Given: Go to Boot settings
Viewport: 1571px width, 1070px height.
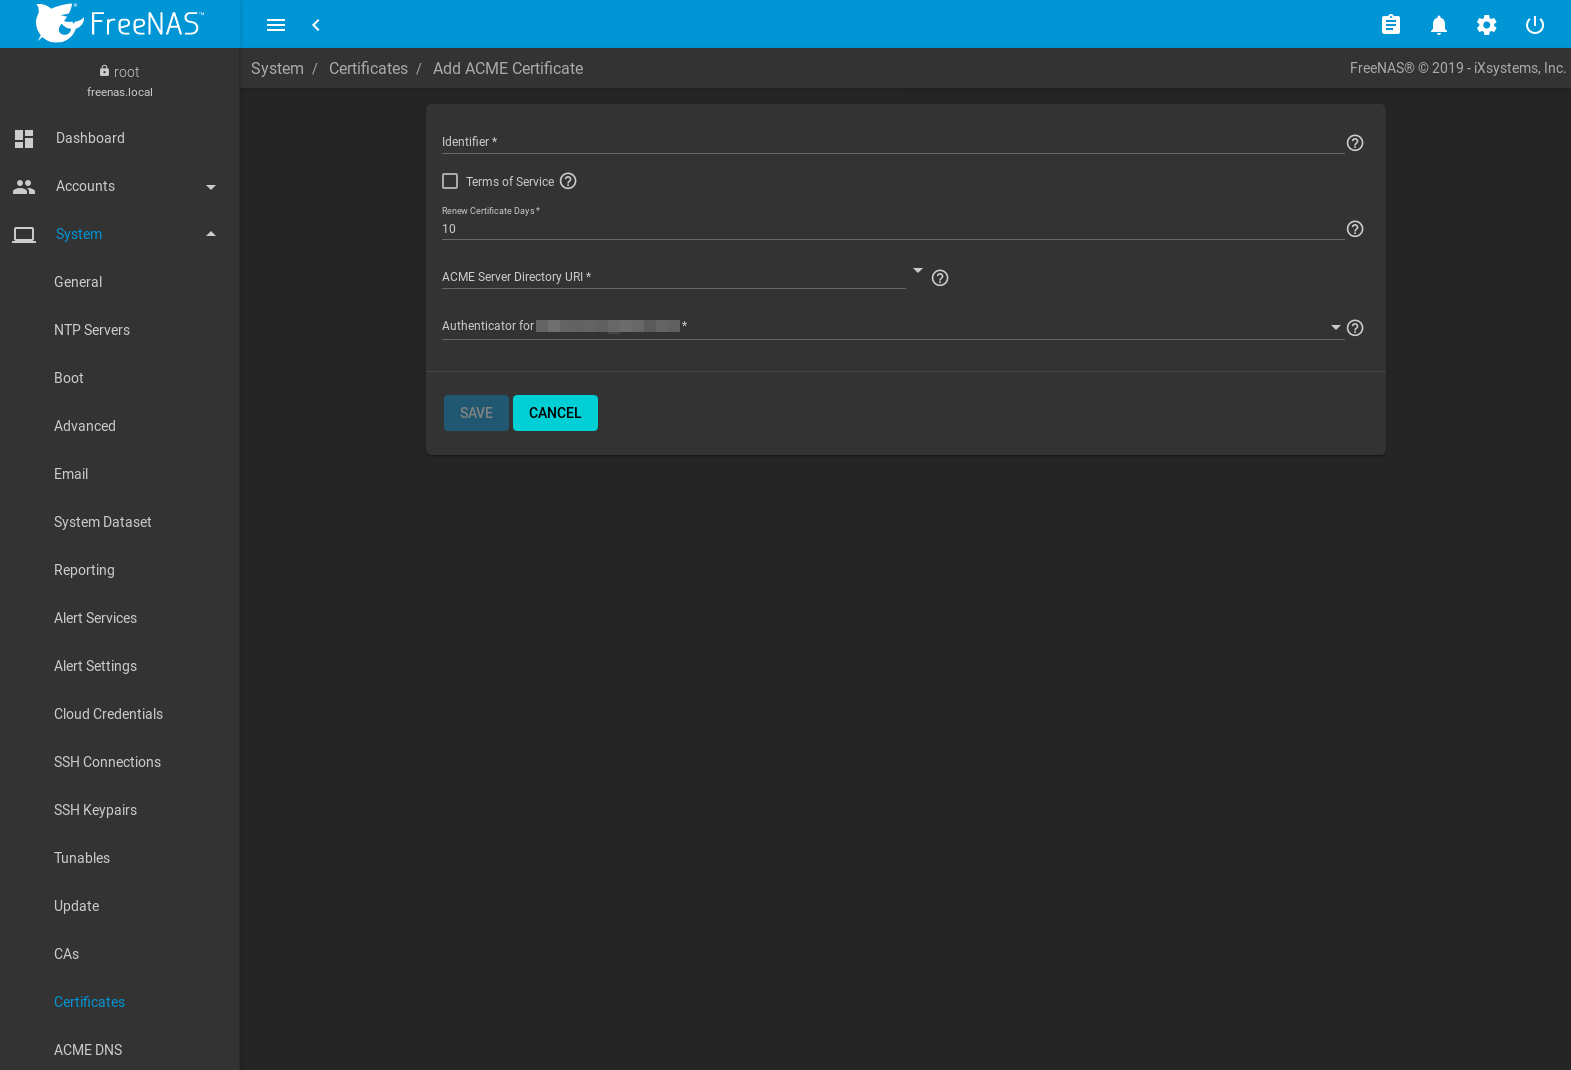Looking at the screenshot, I should tap(69, 378).
